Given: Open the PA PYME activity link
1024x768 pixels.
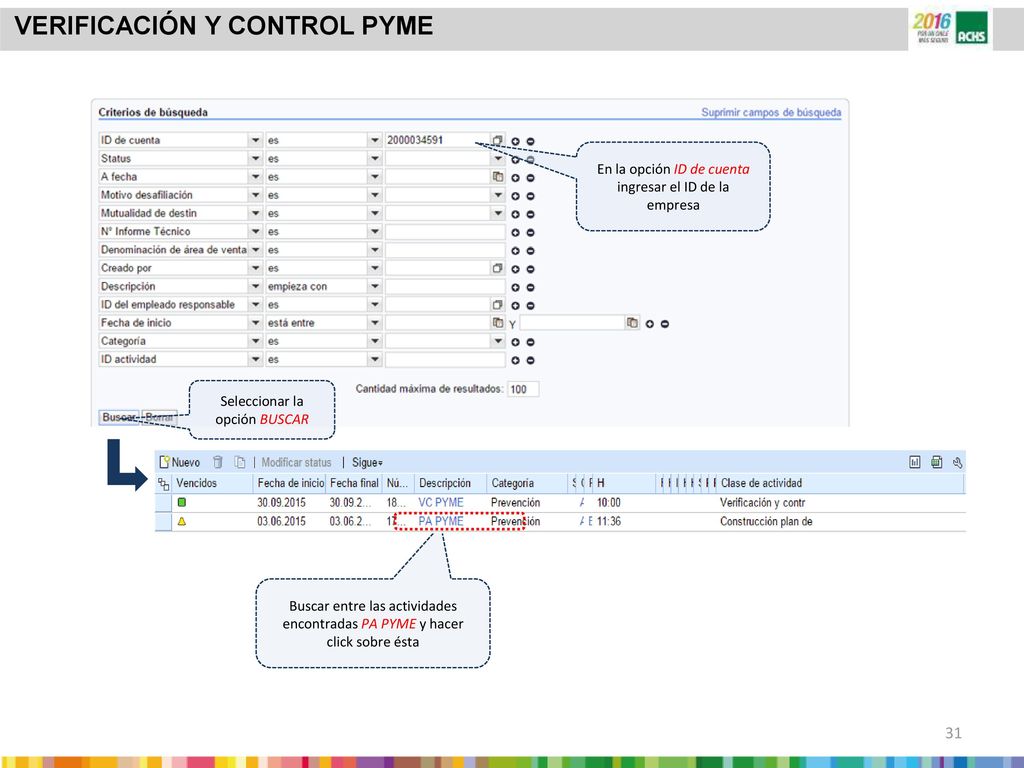Looking at the screenshot, I should (441, 522).
